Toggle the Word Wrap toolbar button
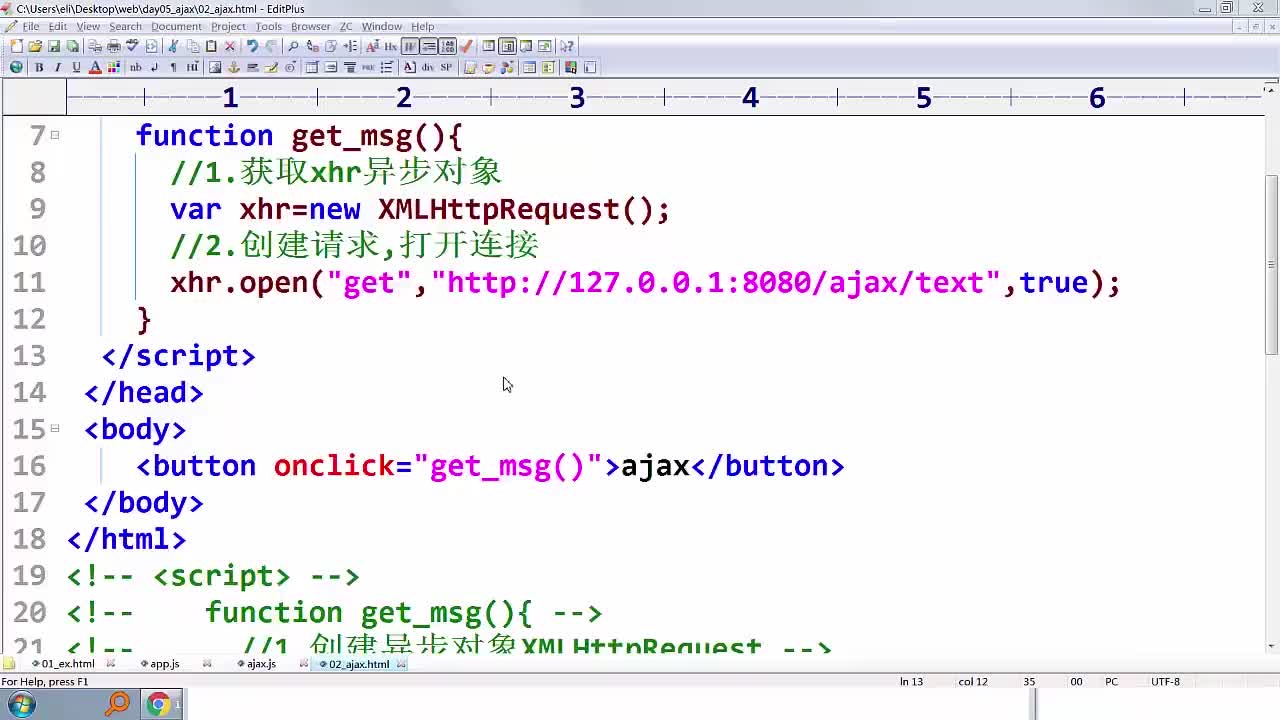The height and width of the screenshot is (720, 1280). (x=410, y=46)
